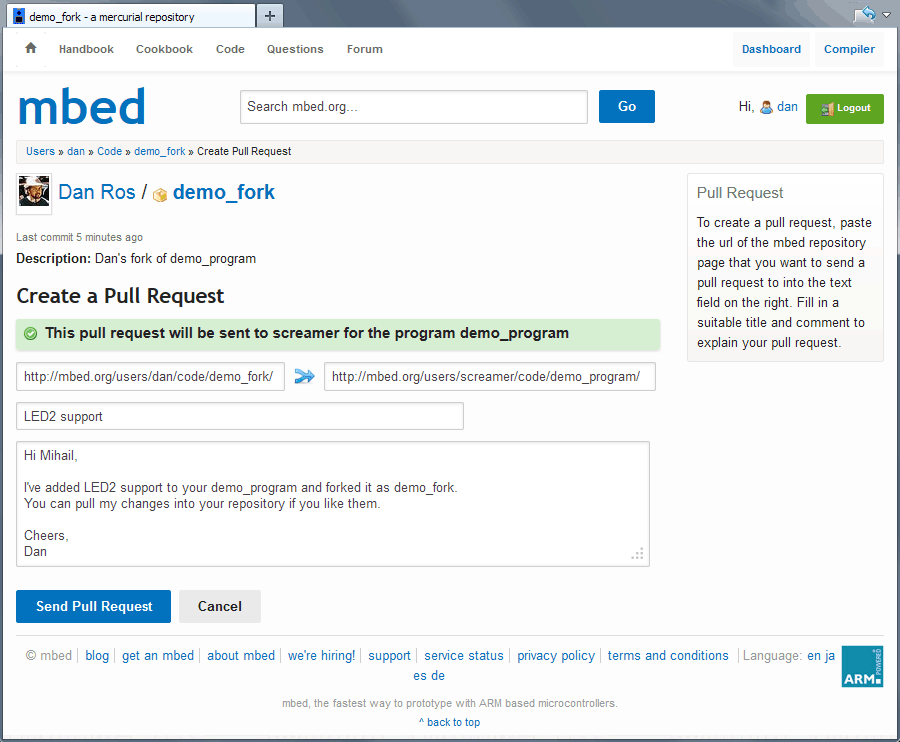Go to the Compiler page

(849, 49)
